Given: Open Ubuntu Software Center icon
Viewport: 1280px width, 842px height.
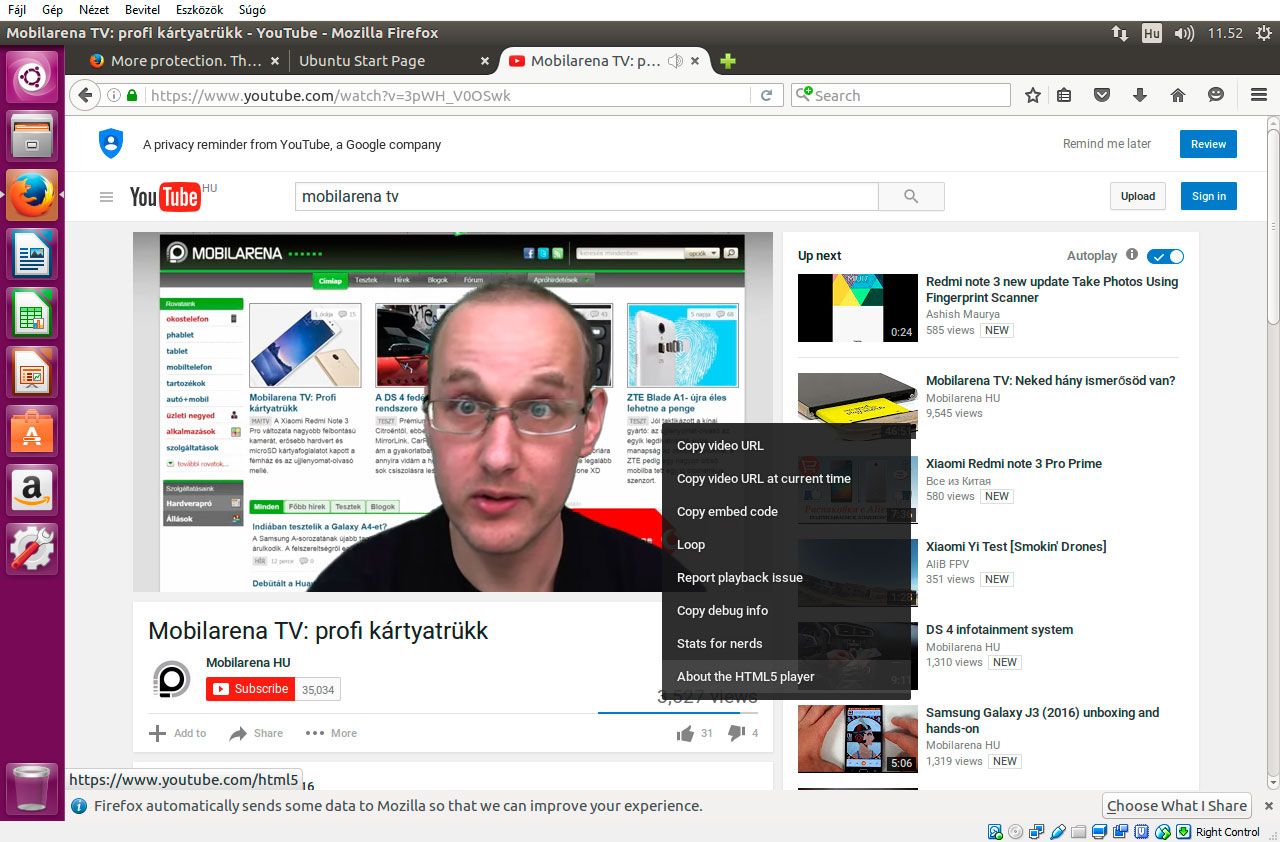Looking at the screenshot, I should click(x=32, y=430).
